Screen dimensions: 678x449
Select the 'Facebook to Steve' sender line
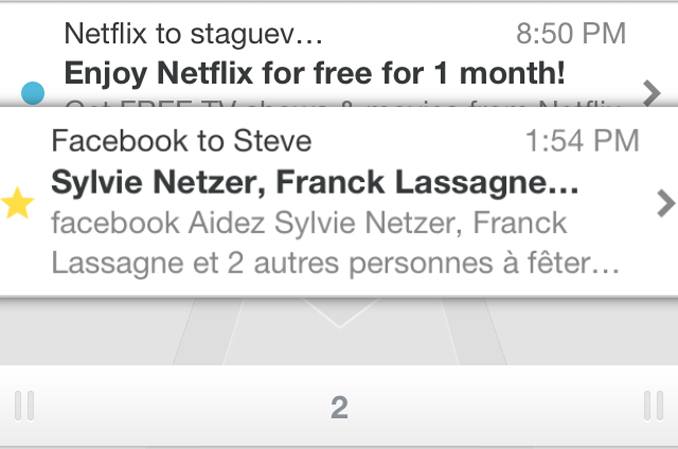[182, 141]
